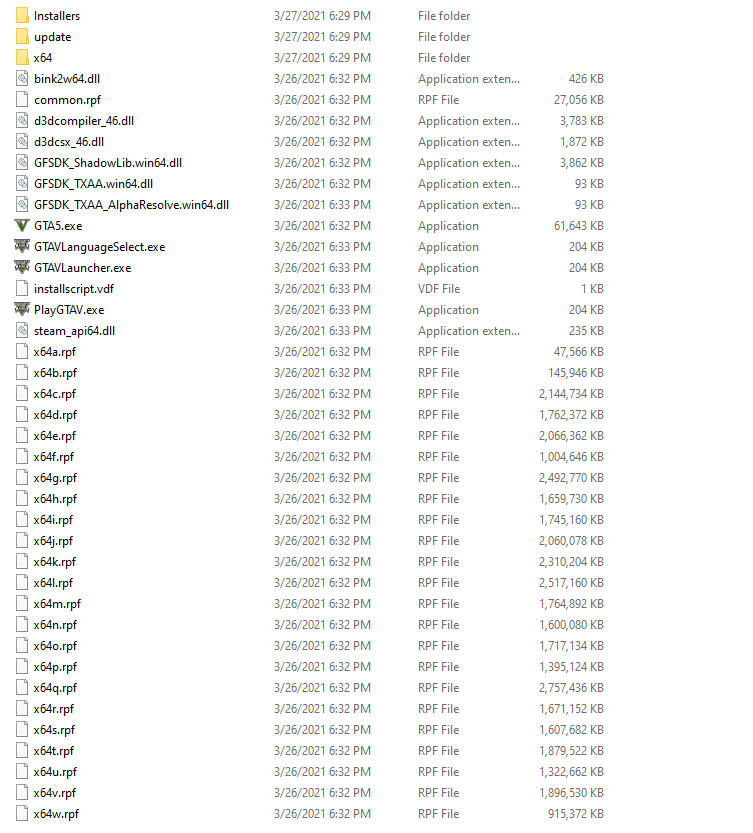Image resolution: width=753 pixels, height=833 pixels.
Task: Click the 2,492,770 KB size value
Action: [x=571, y=478]
